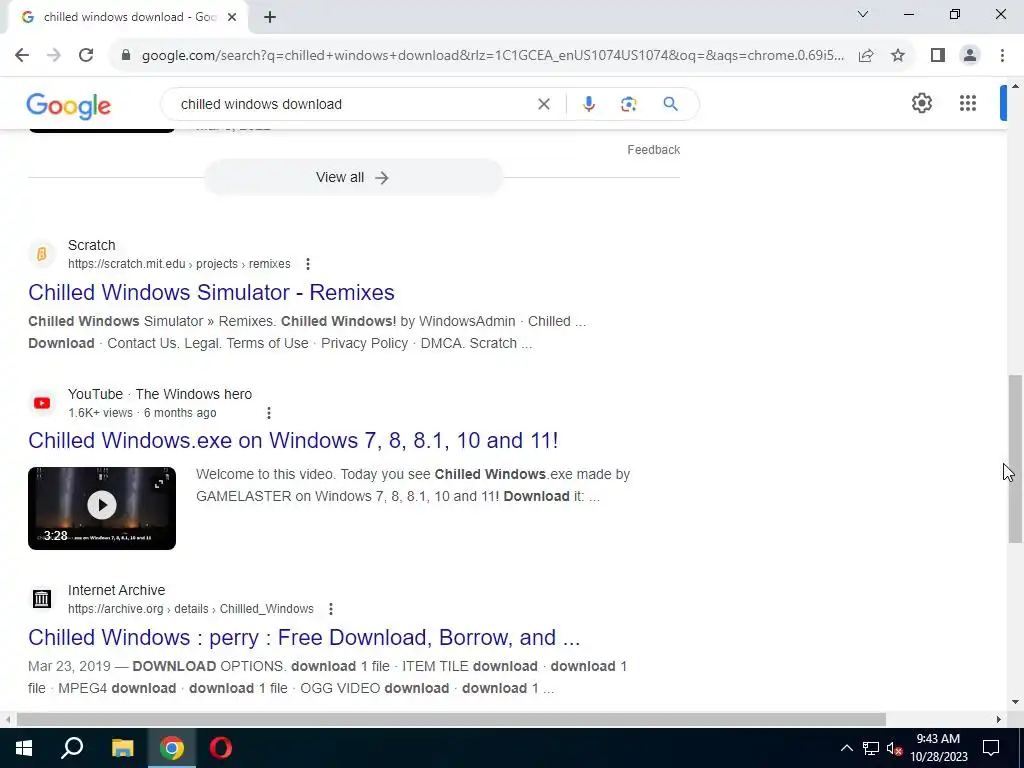Viewport: 1024px width, 768px height.
Task: Open the Windows notification center
Action: click(991, 748)
